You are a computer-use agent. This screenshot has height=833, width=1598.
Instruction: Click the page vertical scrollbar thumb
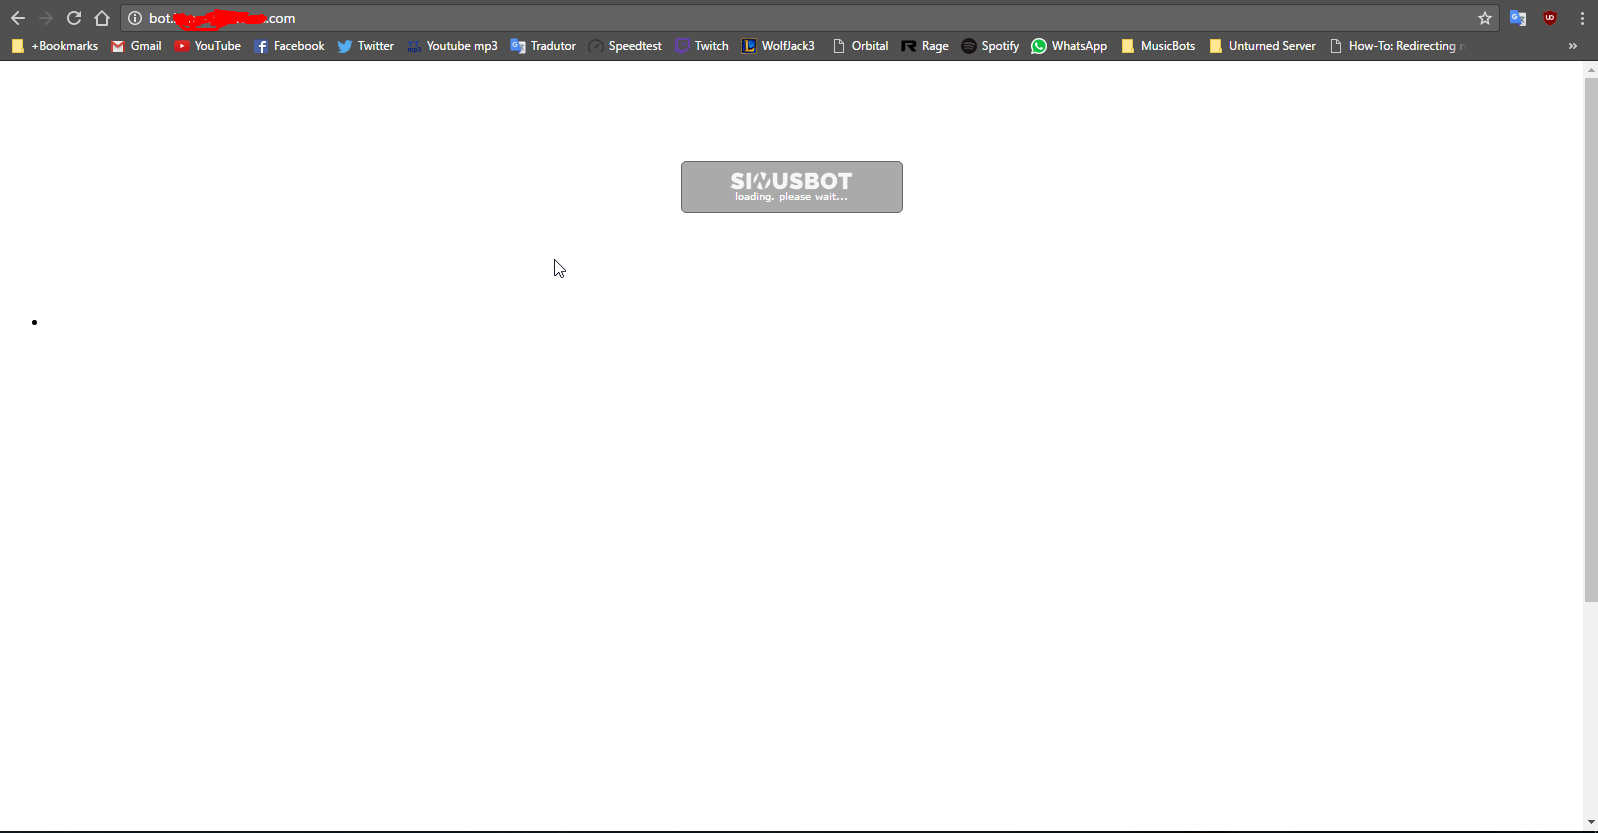coord(1591,340)
